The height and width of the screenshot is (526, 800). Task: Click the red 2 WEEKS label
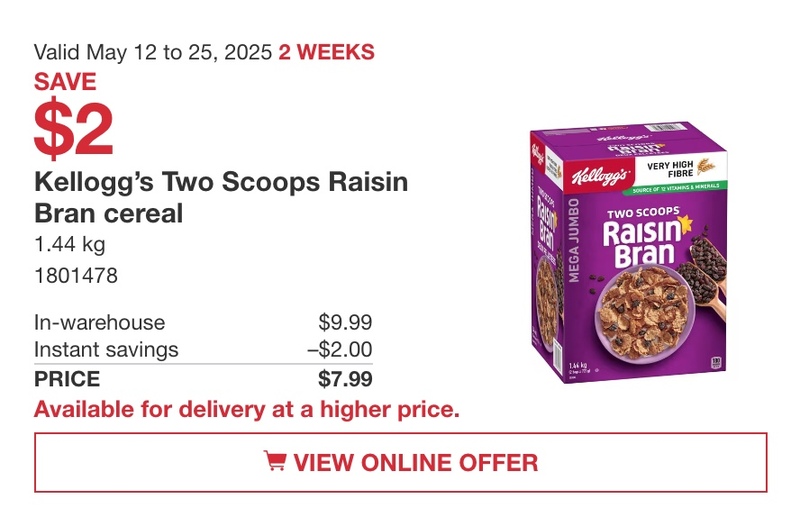[x=327, y=53]
